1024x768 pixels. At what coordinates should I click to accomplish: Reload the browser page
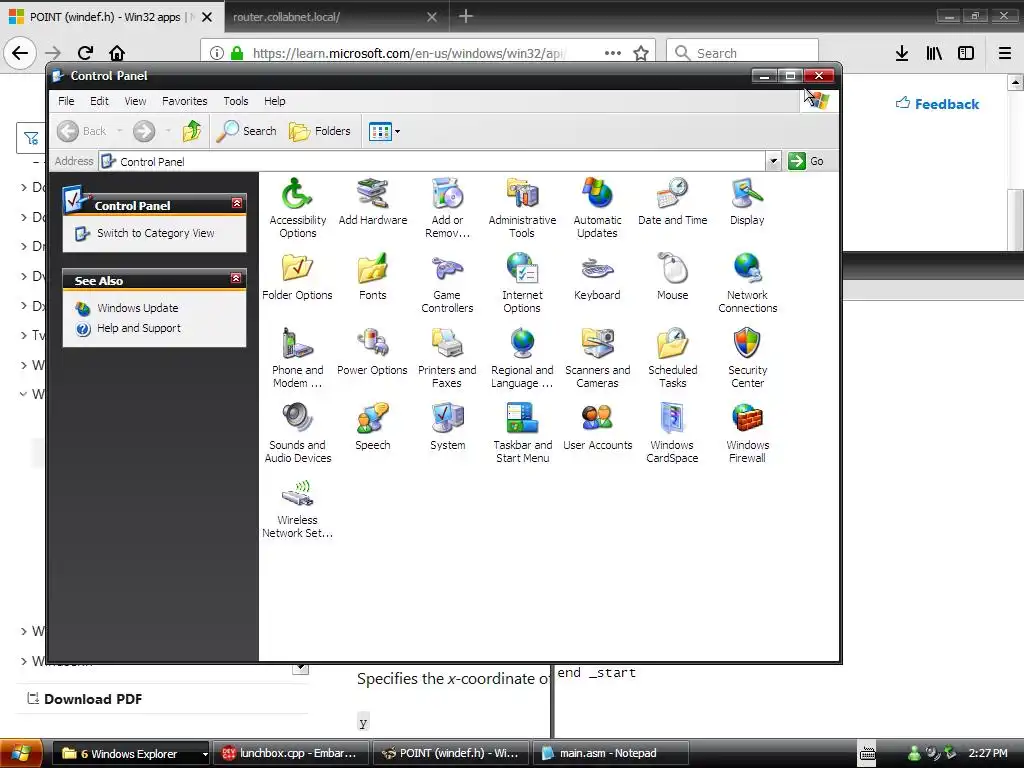point(85,53)
